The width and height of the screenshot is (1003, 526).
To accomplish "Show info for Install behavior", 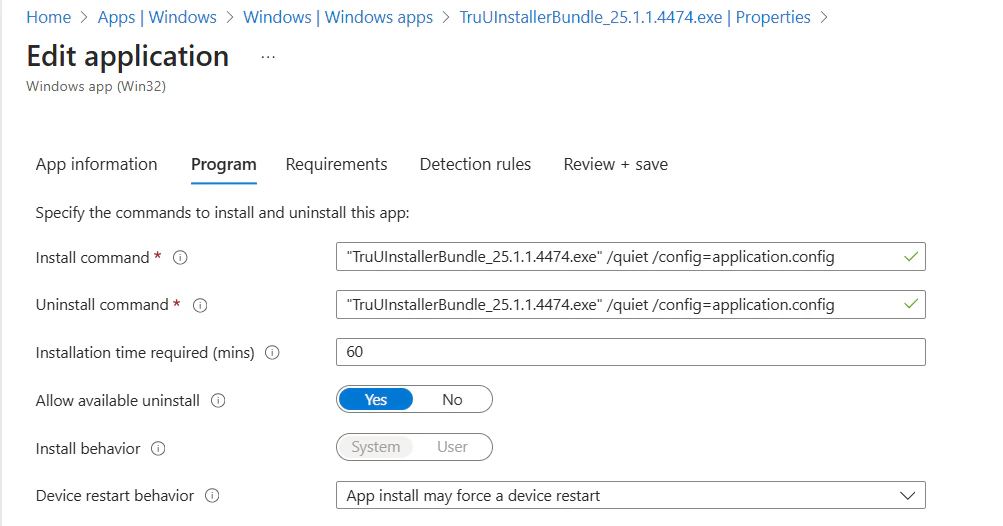I will [x=158, y=449].
